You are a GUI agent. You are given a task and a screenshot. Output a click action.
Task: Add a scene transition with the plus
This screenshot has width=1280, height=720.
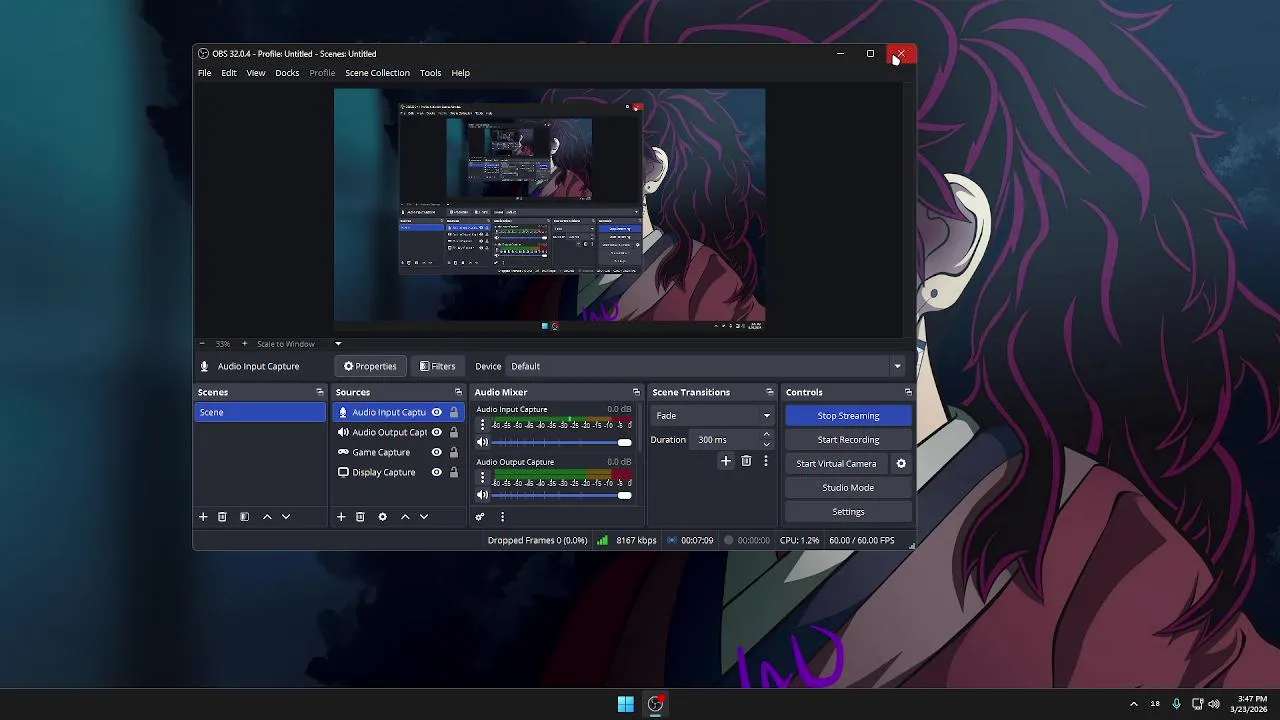[x=726, y=461]
